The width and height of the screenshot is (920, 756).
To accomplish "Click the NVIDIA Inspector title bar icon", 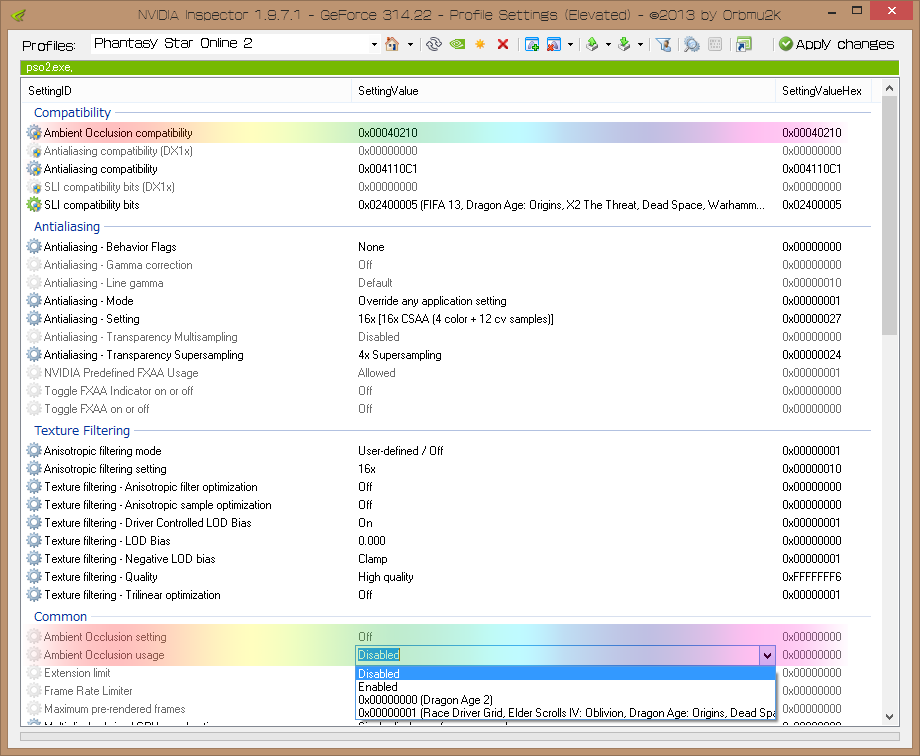I will pos(19,15).
